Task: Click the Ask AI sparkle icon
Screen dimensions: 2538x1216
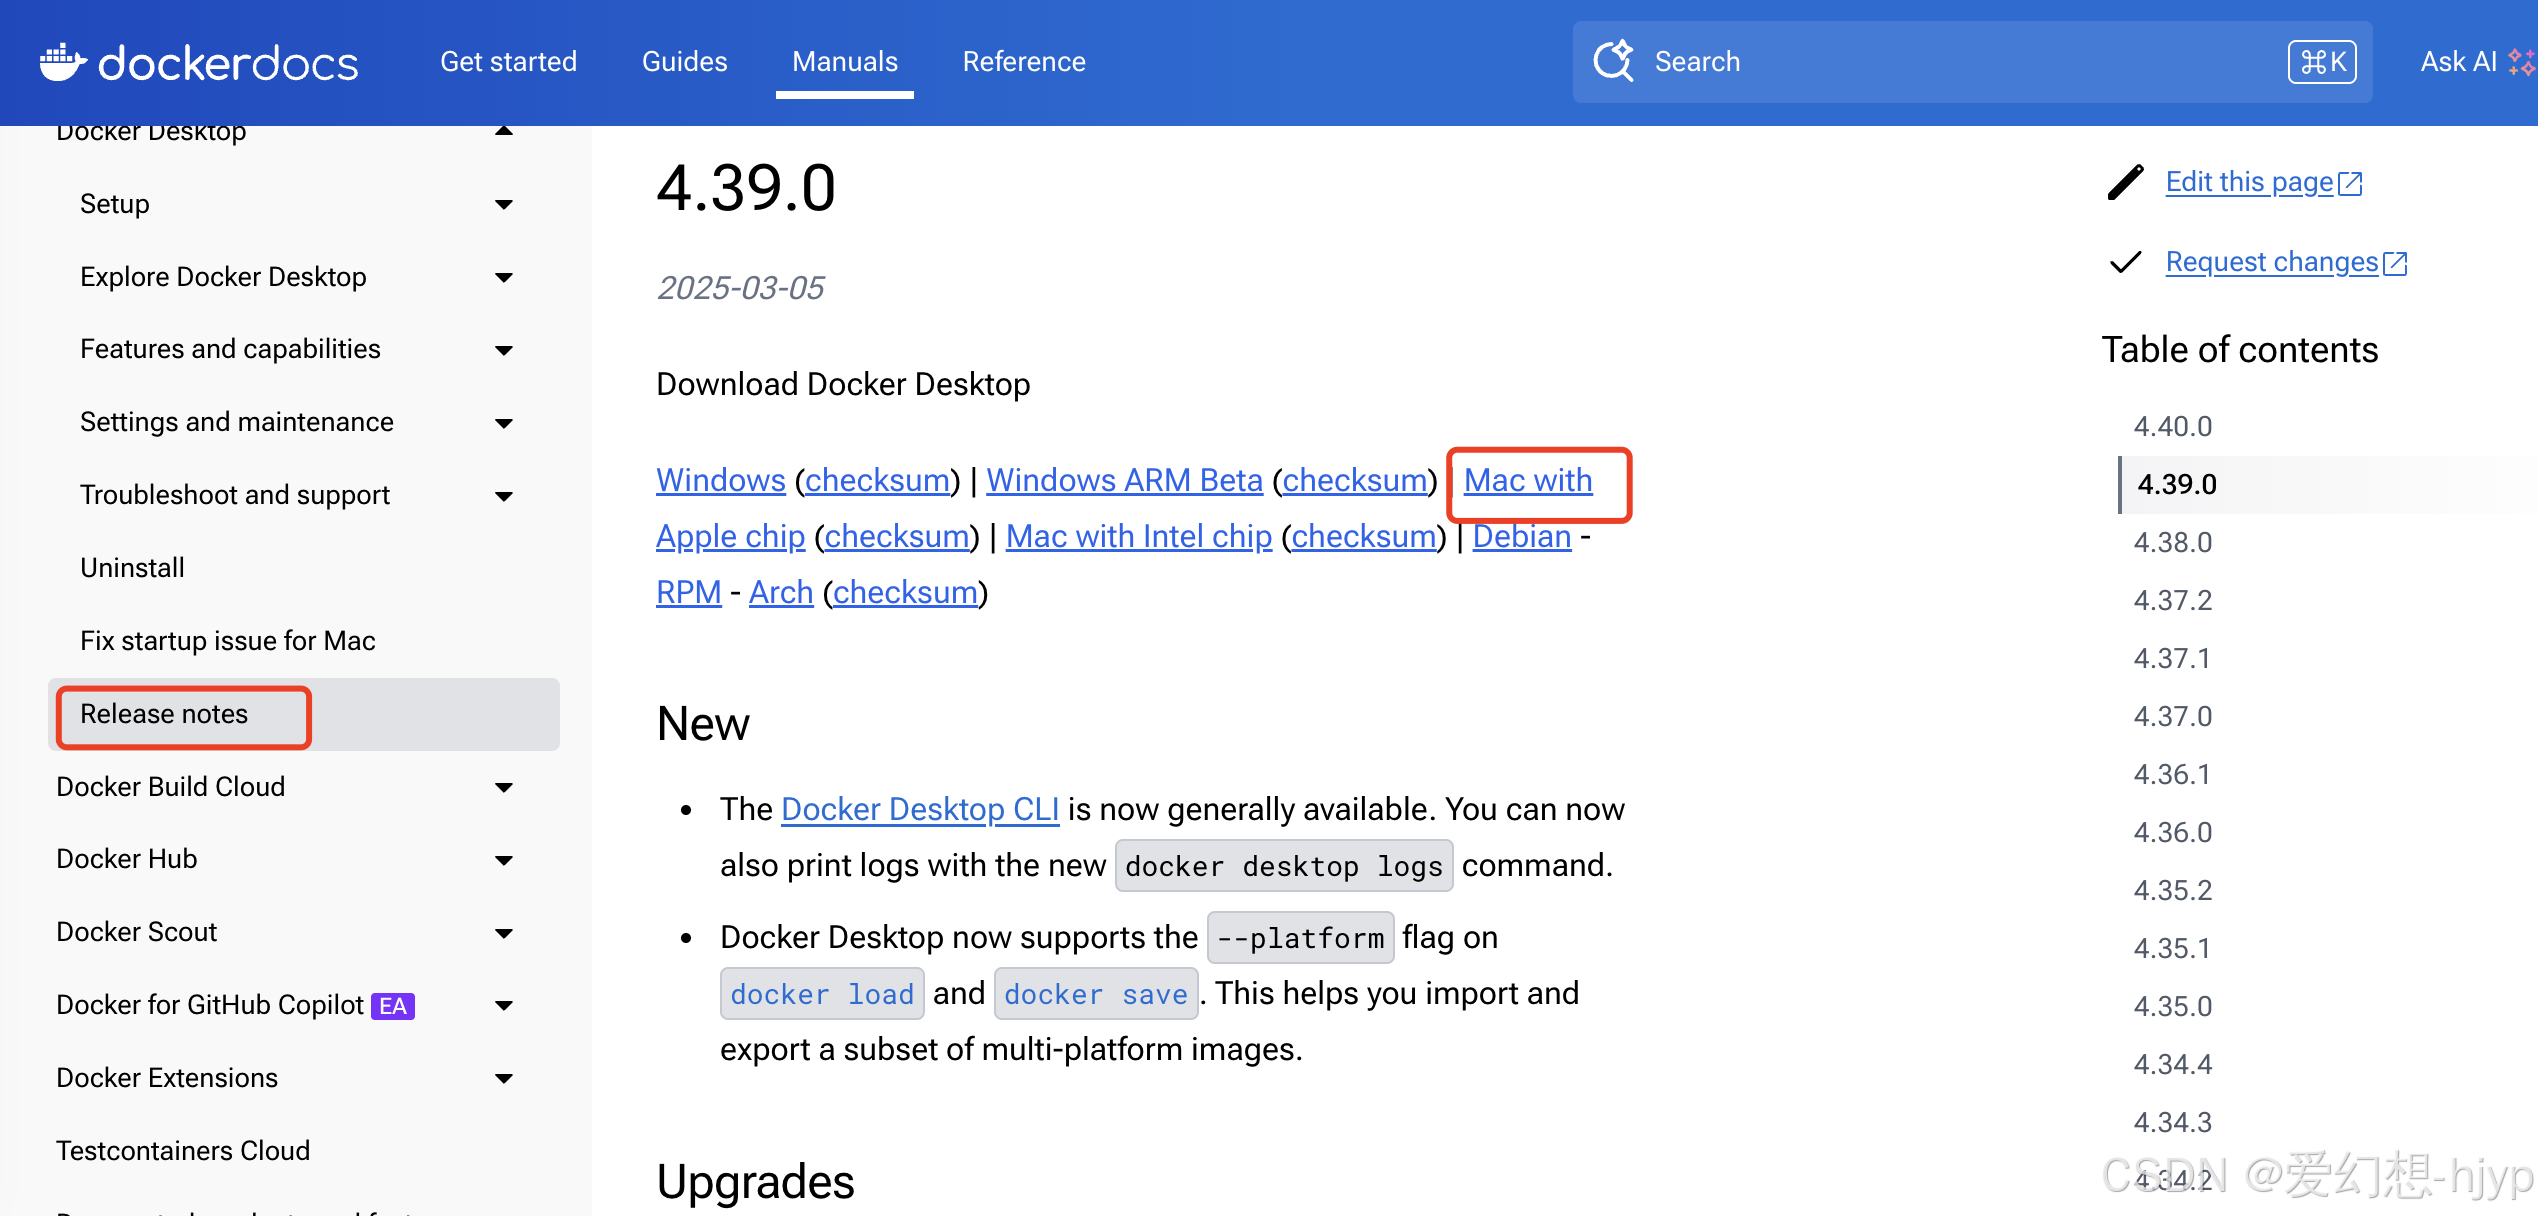Action: (2522, 62)
